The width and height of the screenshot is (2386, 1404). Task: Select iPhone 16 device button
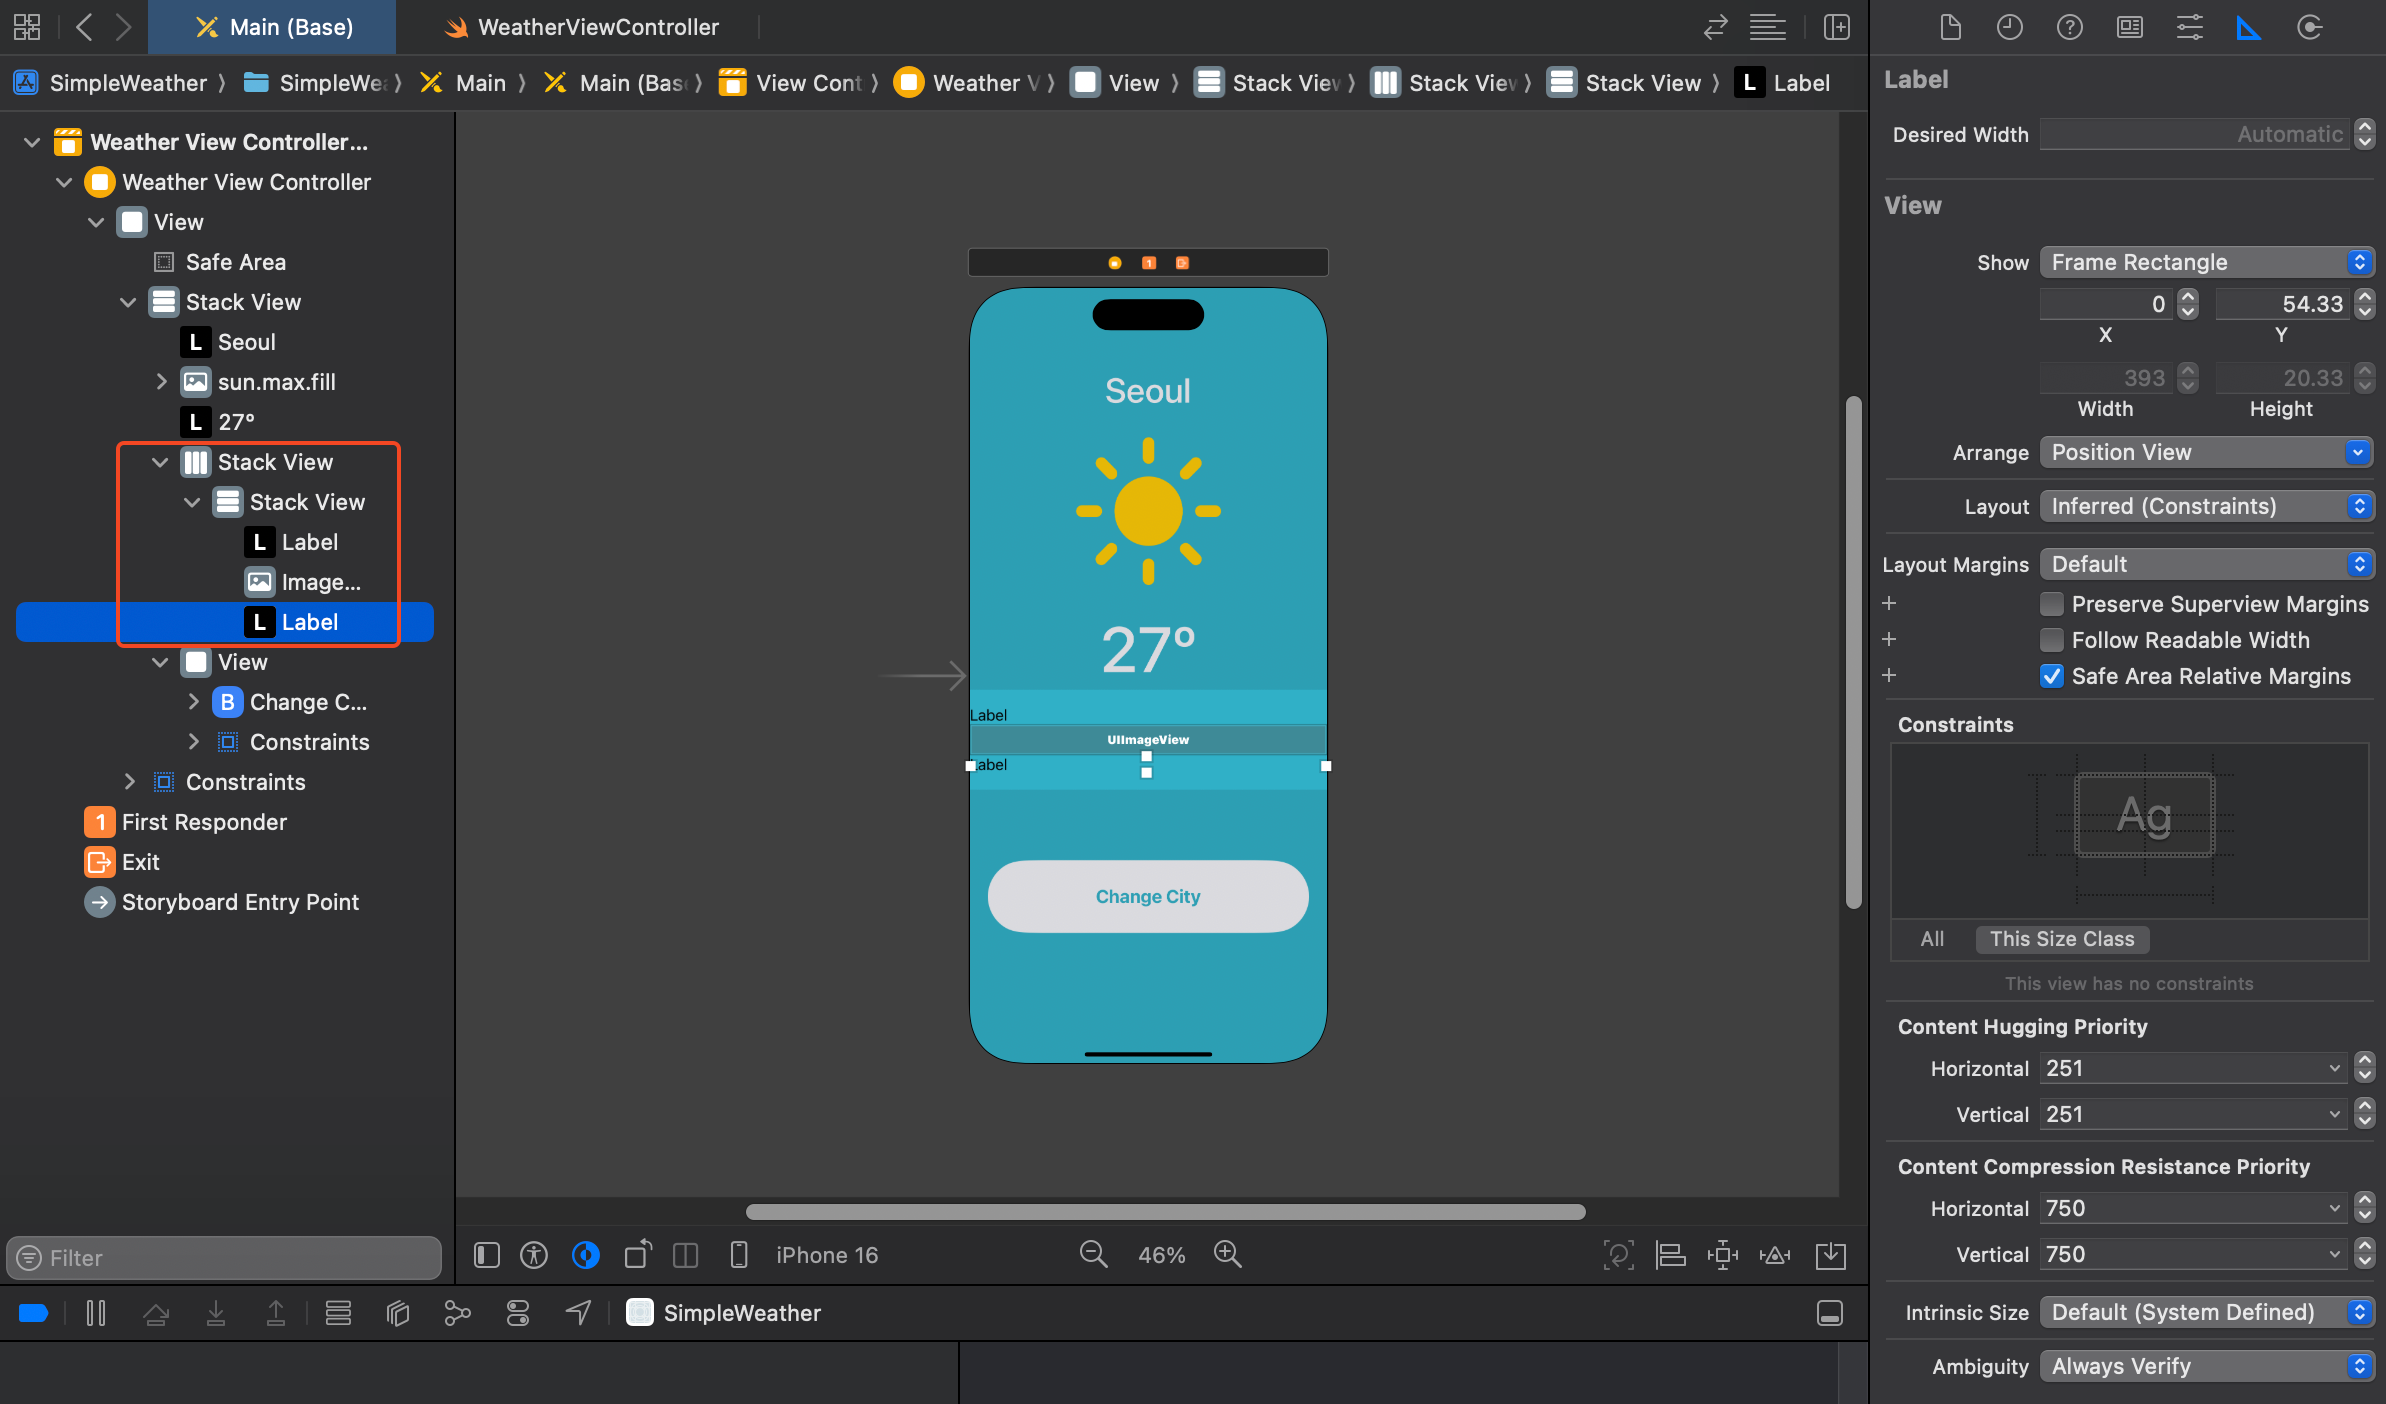tap(826, 1255)
